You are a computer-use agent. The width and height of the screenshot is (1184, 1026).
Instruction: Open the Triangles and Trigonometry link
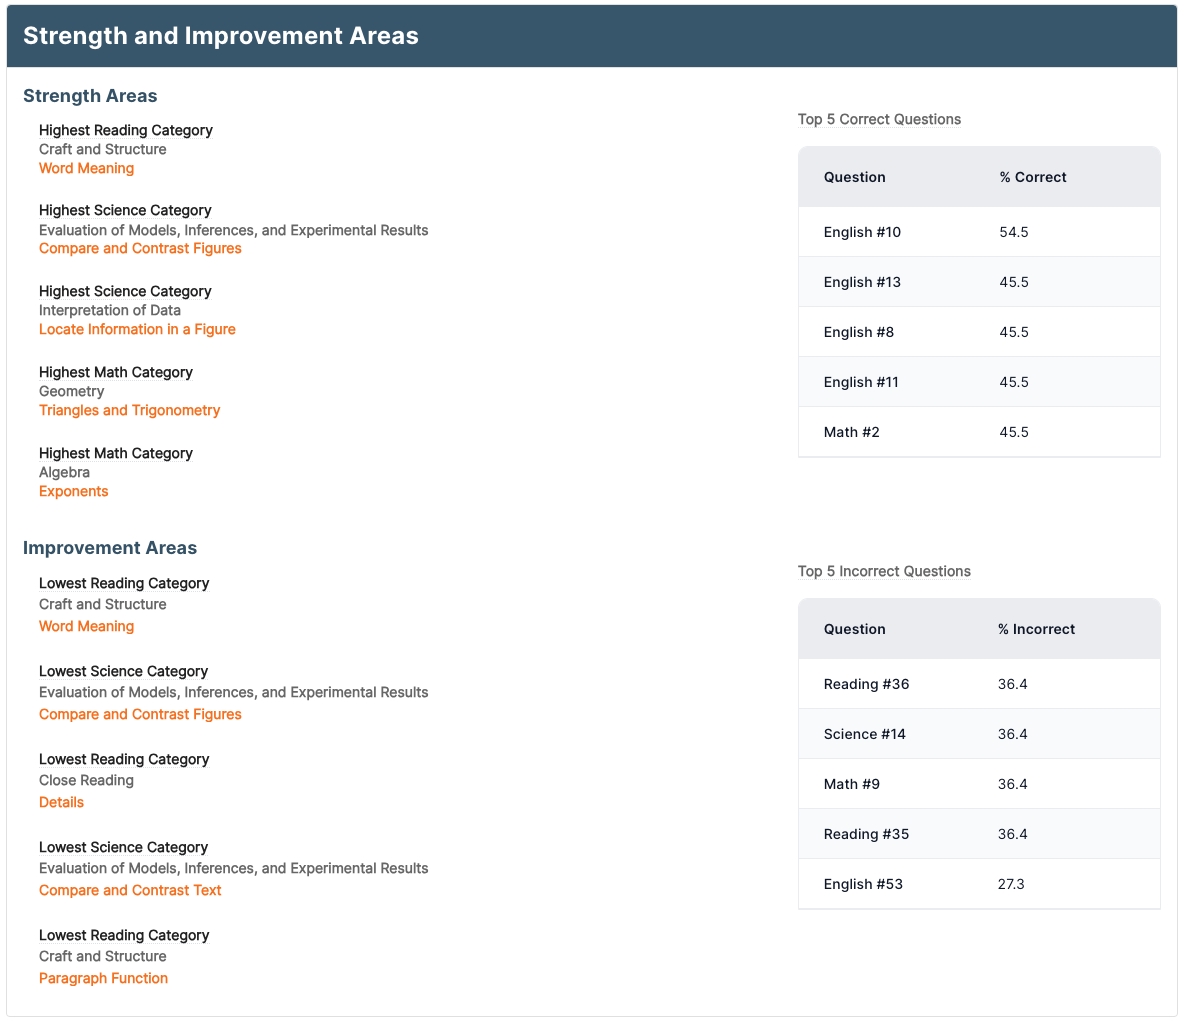coord(129,410)
